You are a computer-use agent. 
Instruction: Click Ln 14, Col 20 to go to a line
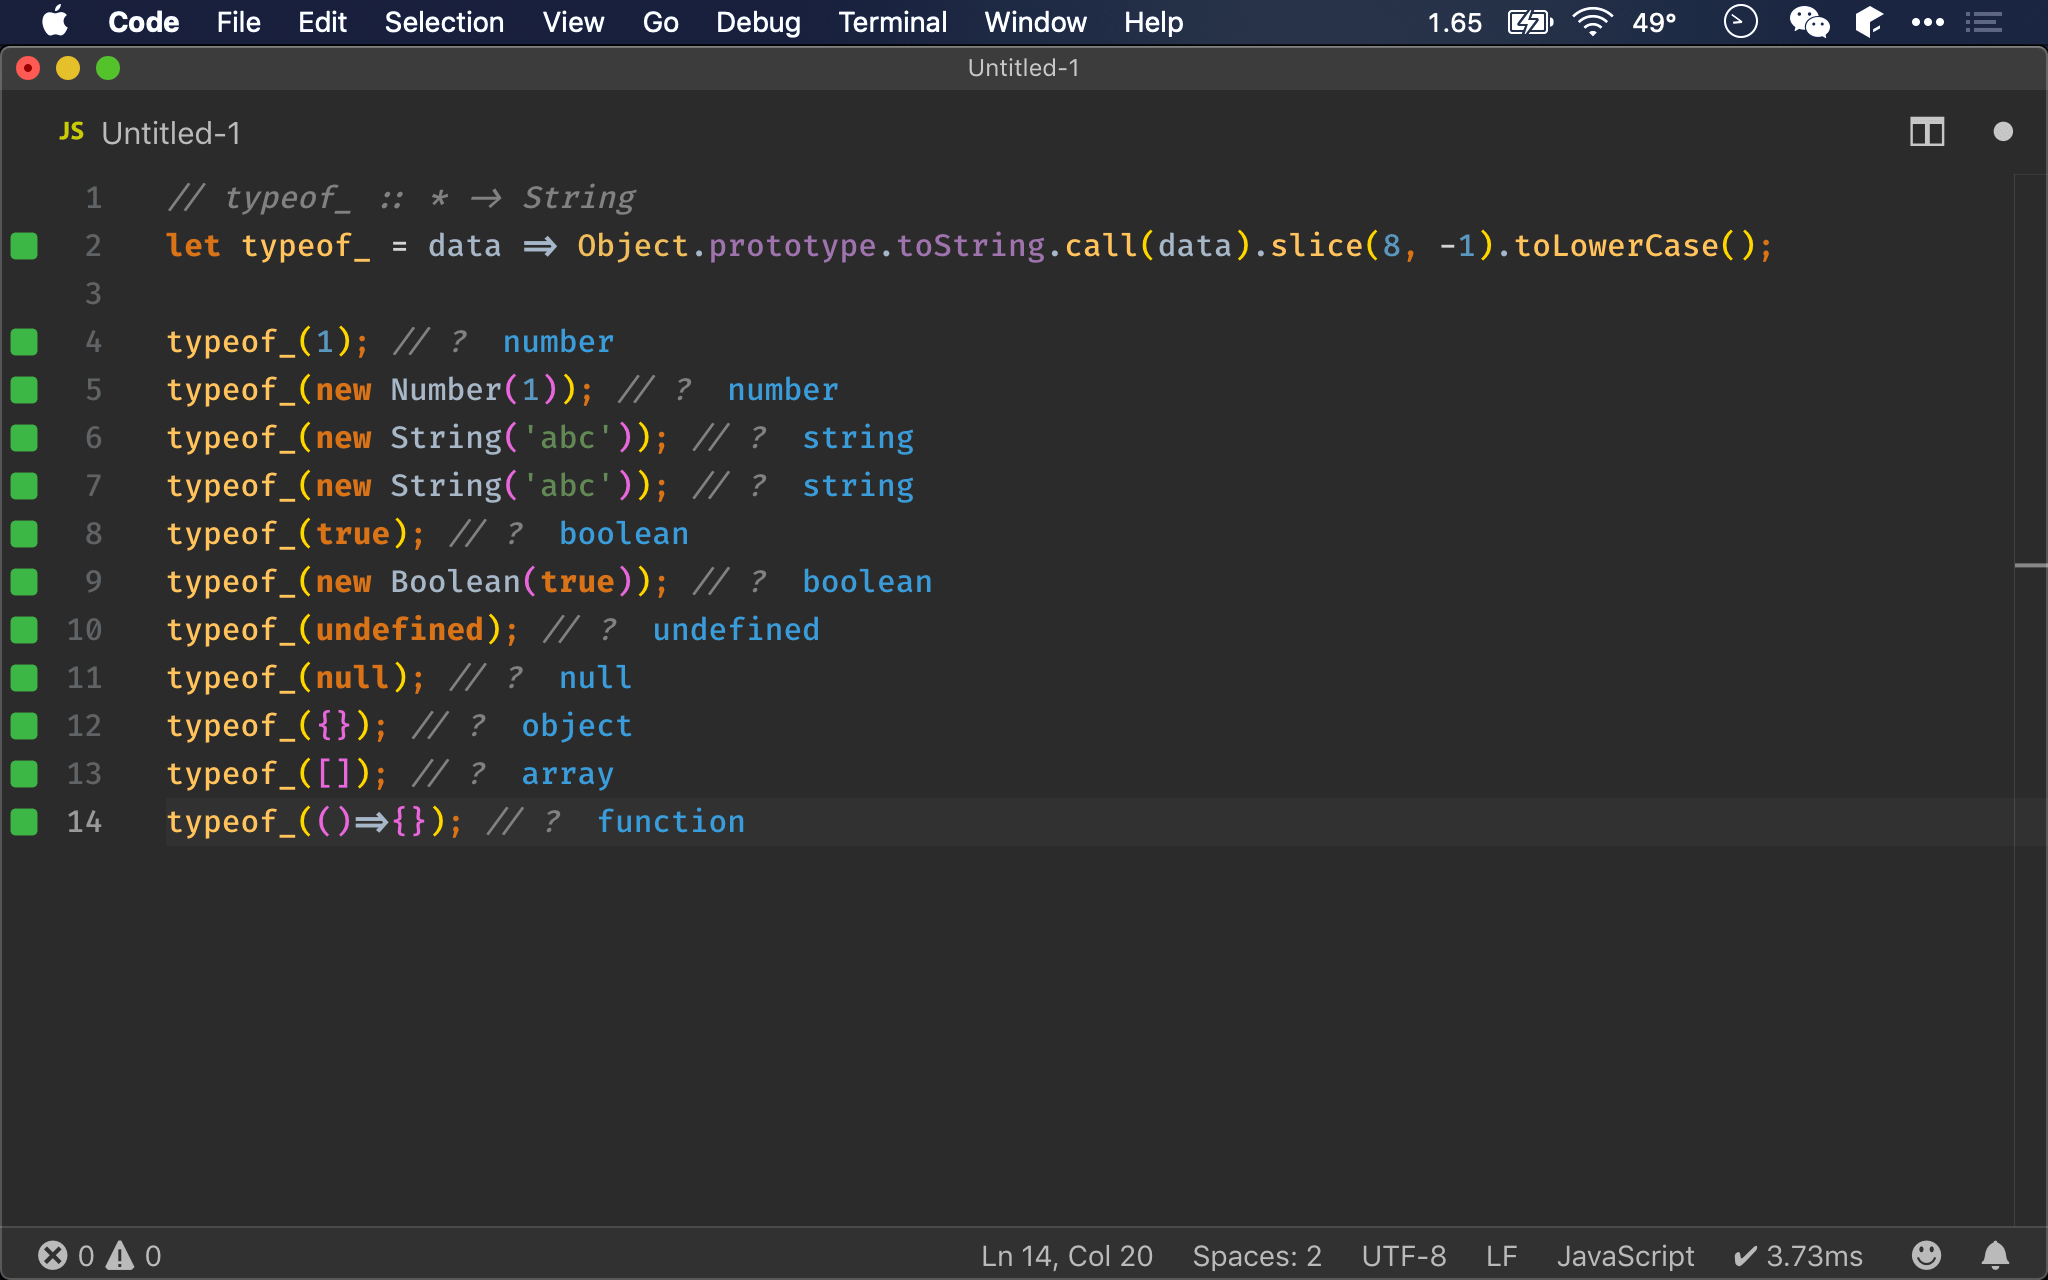1066,1255
